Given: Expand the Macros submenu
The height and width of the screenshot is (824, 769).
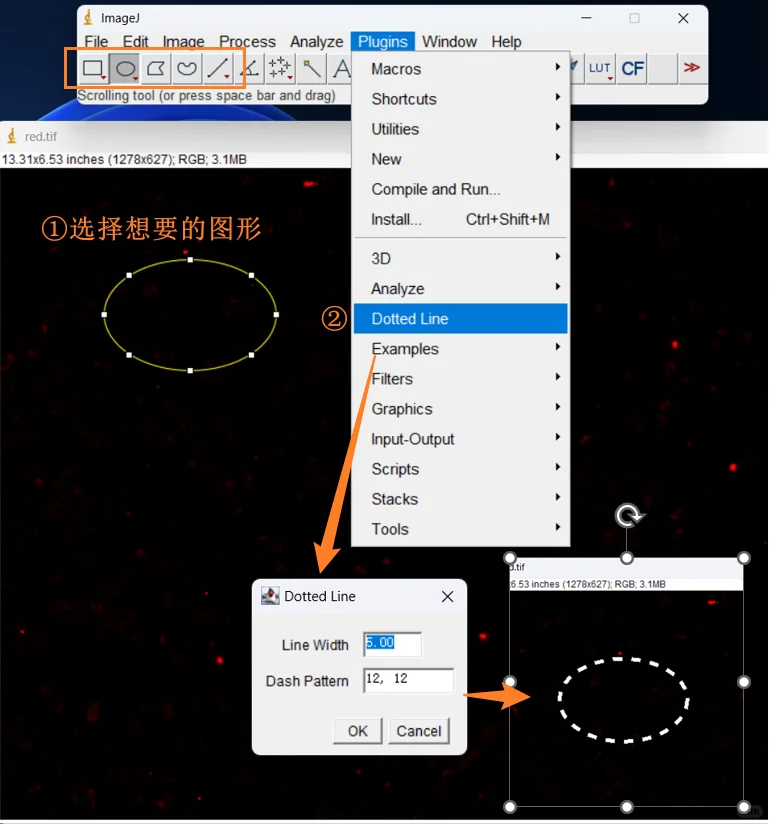Looking at the screenshot, I should (x=460, y=69).
